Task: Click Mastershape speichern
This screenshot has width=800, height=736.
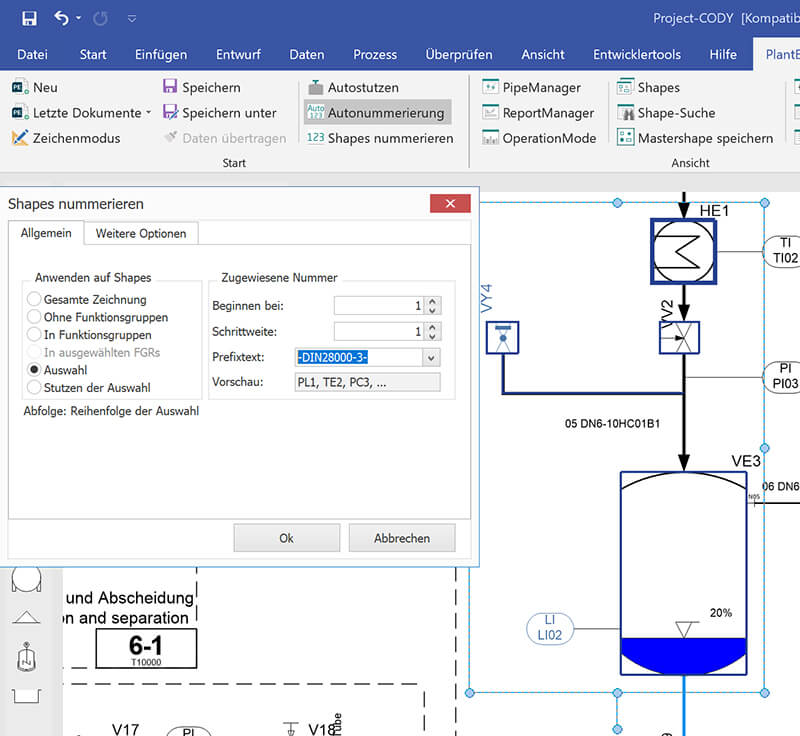Action: (694, 138)
